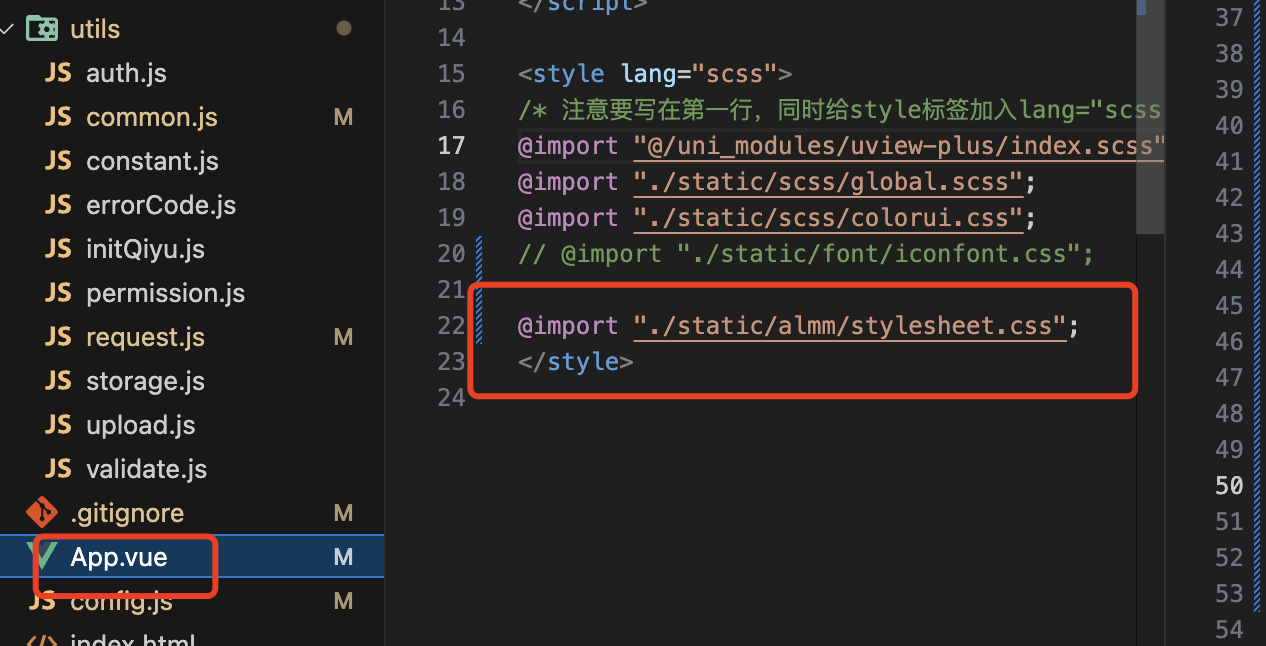Click JS icon beside common.js
This screenshot has height=646, width=1266.
58,117
